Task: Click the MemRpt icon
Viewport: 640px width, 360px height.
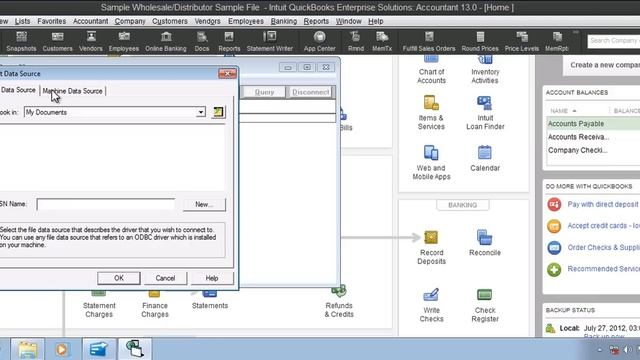Action: click(x=557, y=41)
